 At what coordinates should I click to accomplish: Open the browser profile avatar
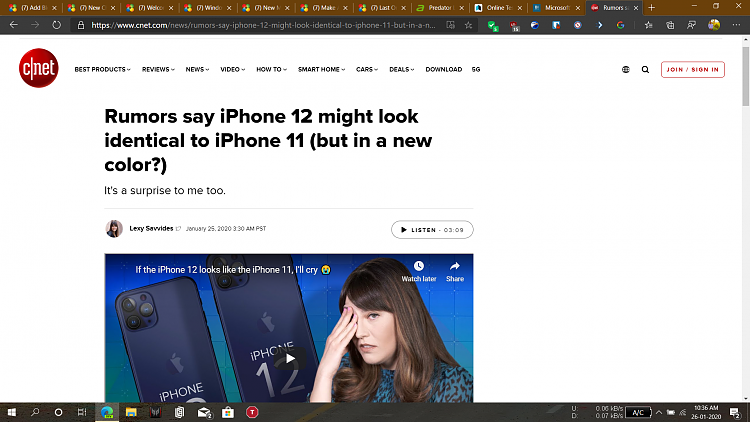[714, 25]
